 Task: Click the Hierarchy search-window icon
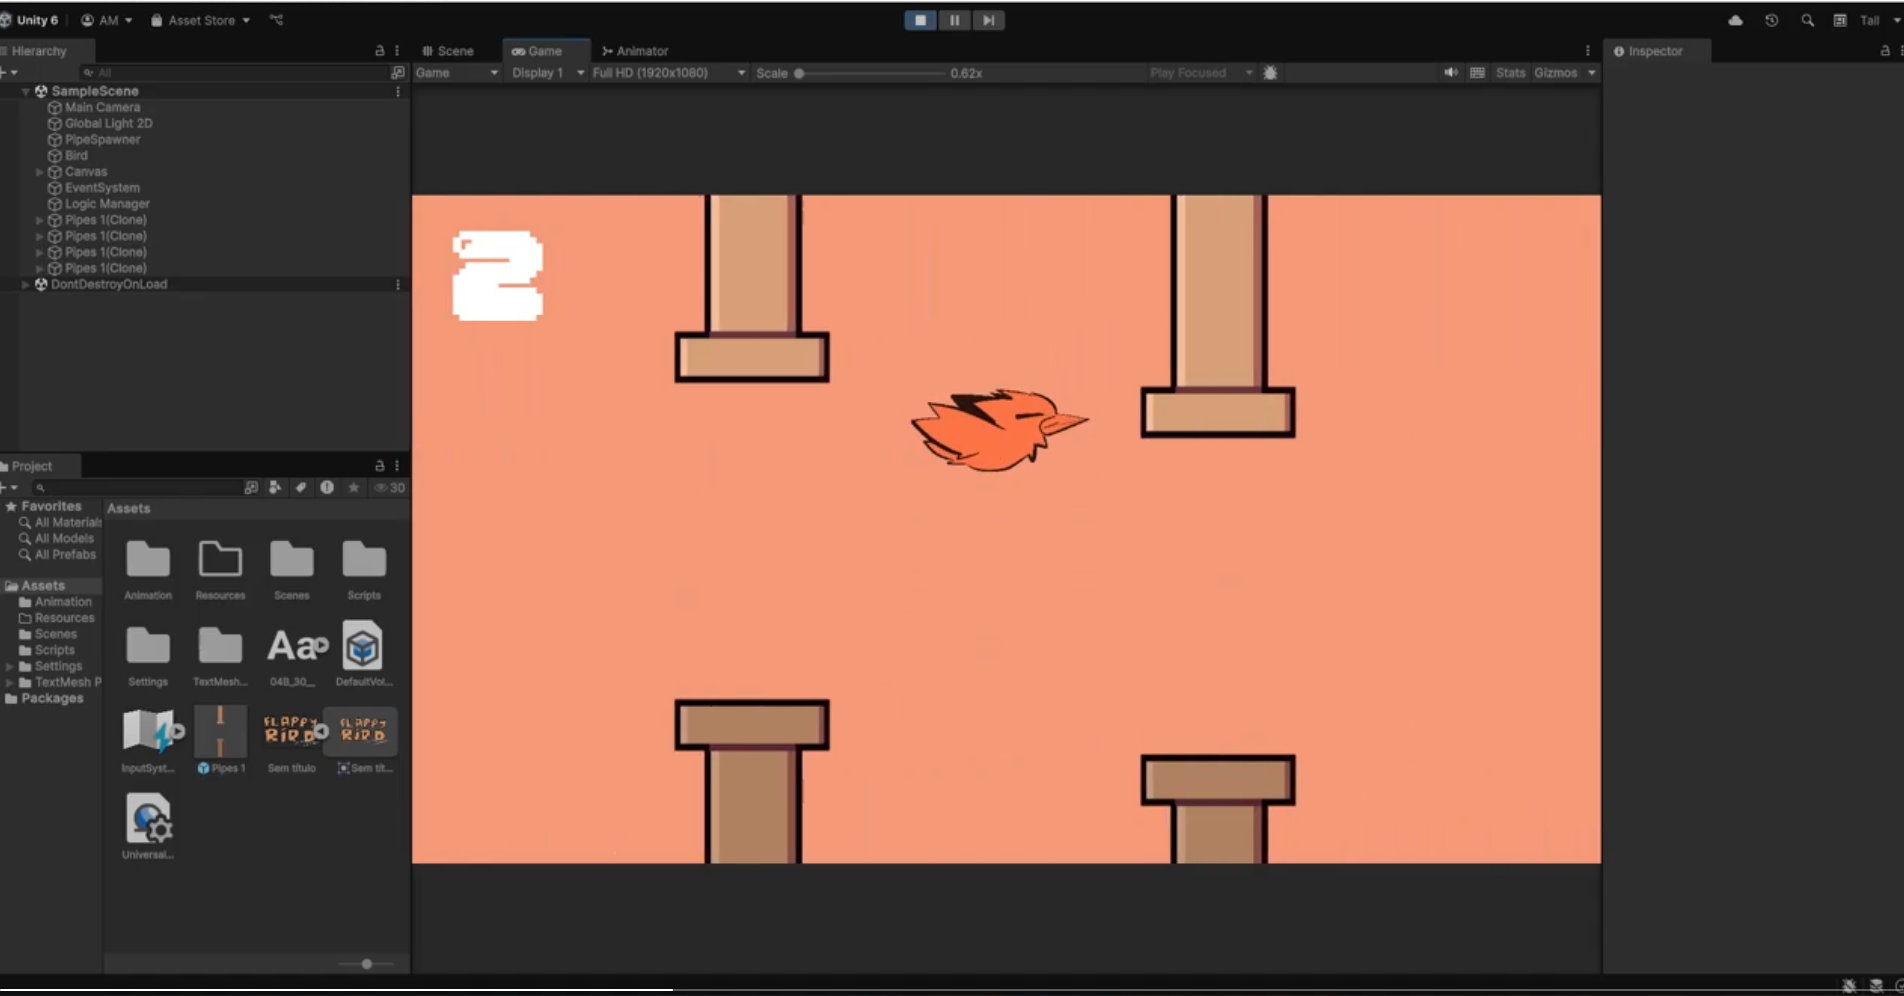point(398,73)
